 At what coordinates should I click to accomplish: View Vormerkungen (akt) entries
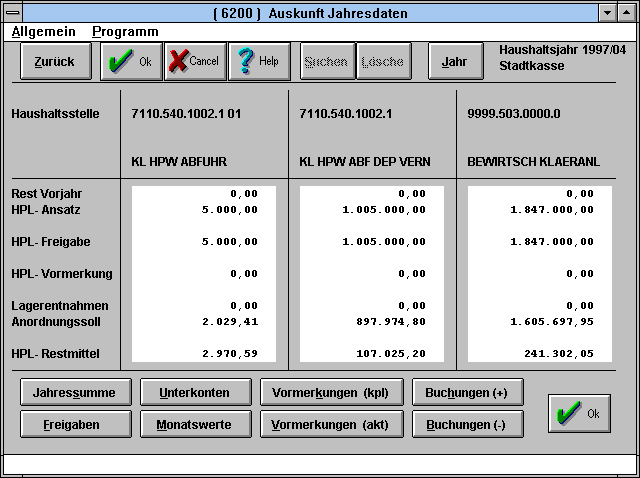(x=330, y=424)
